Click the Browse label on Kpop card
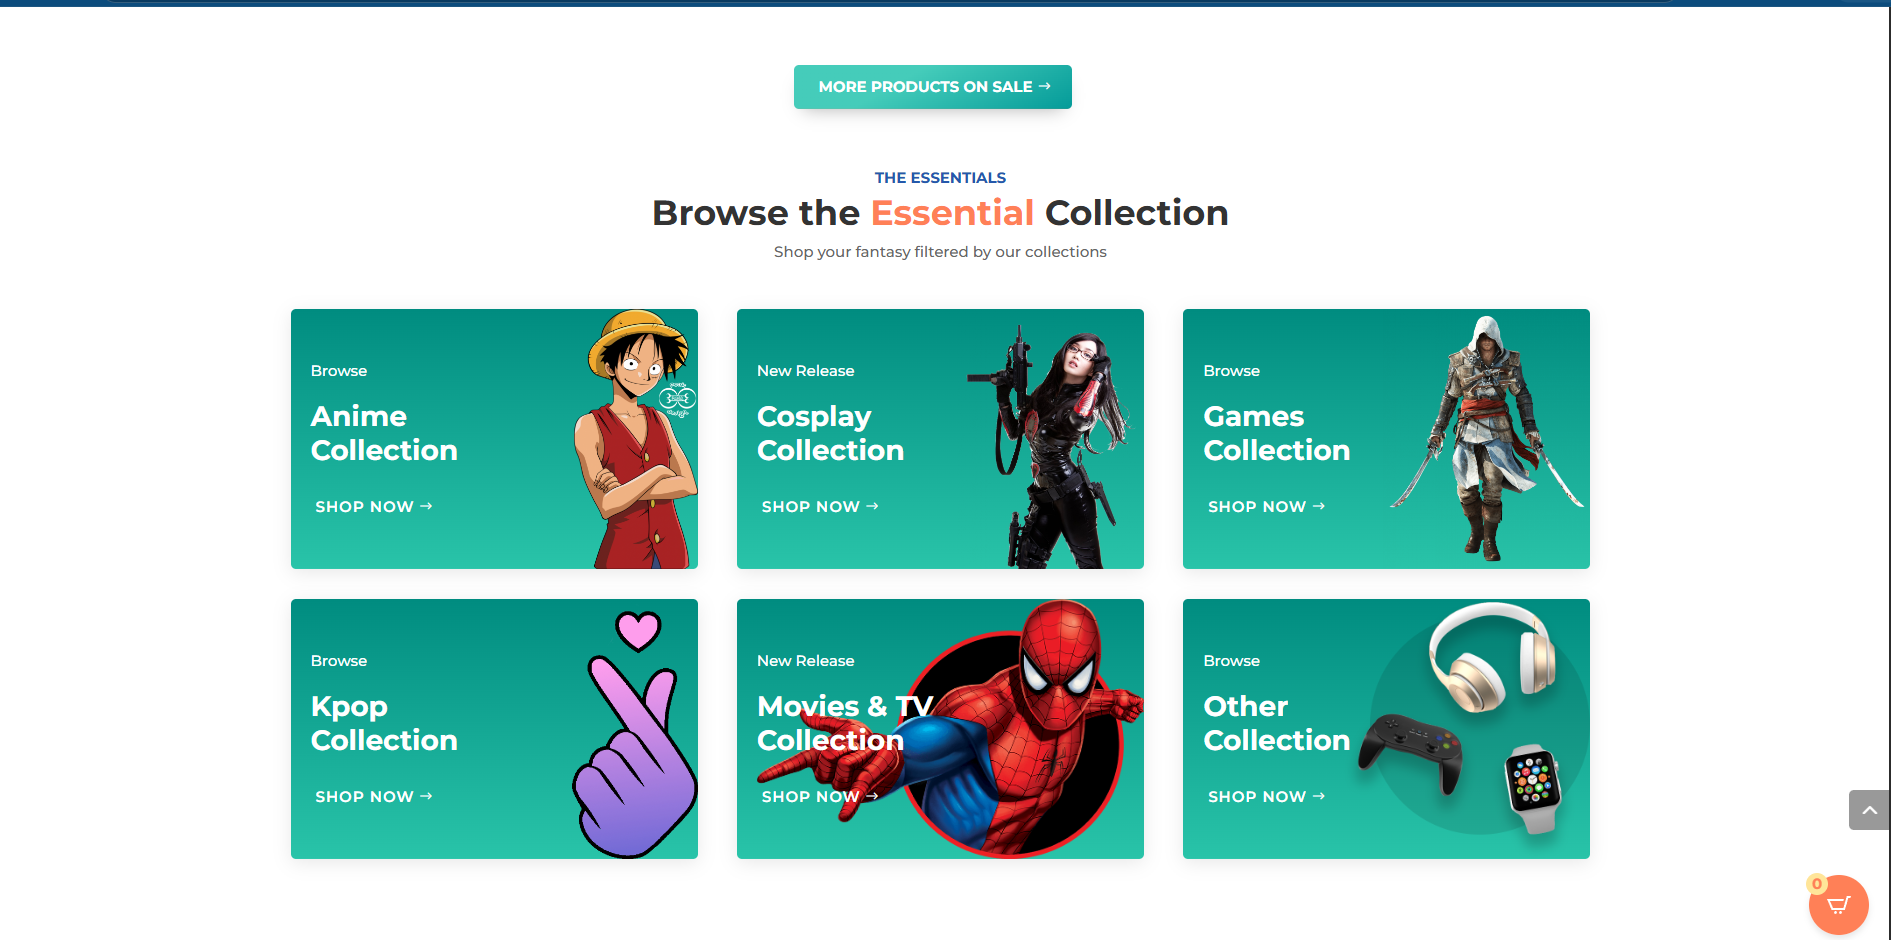Image resolution: width=1891 pixels, height=940 pixels. (339, 661)
